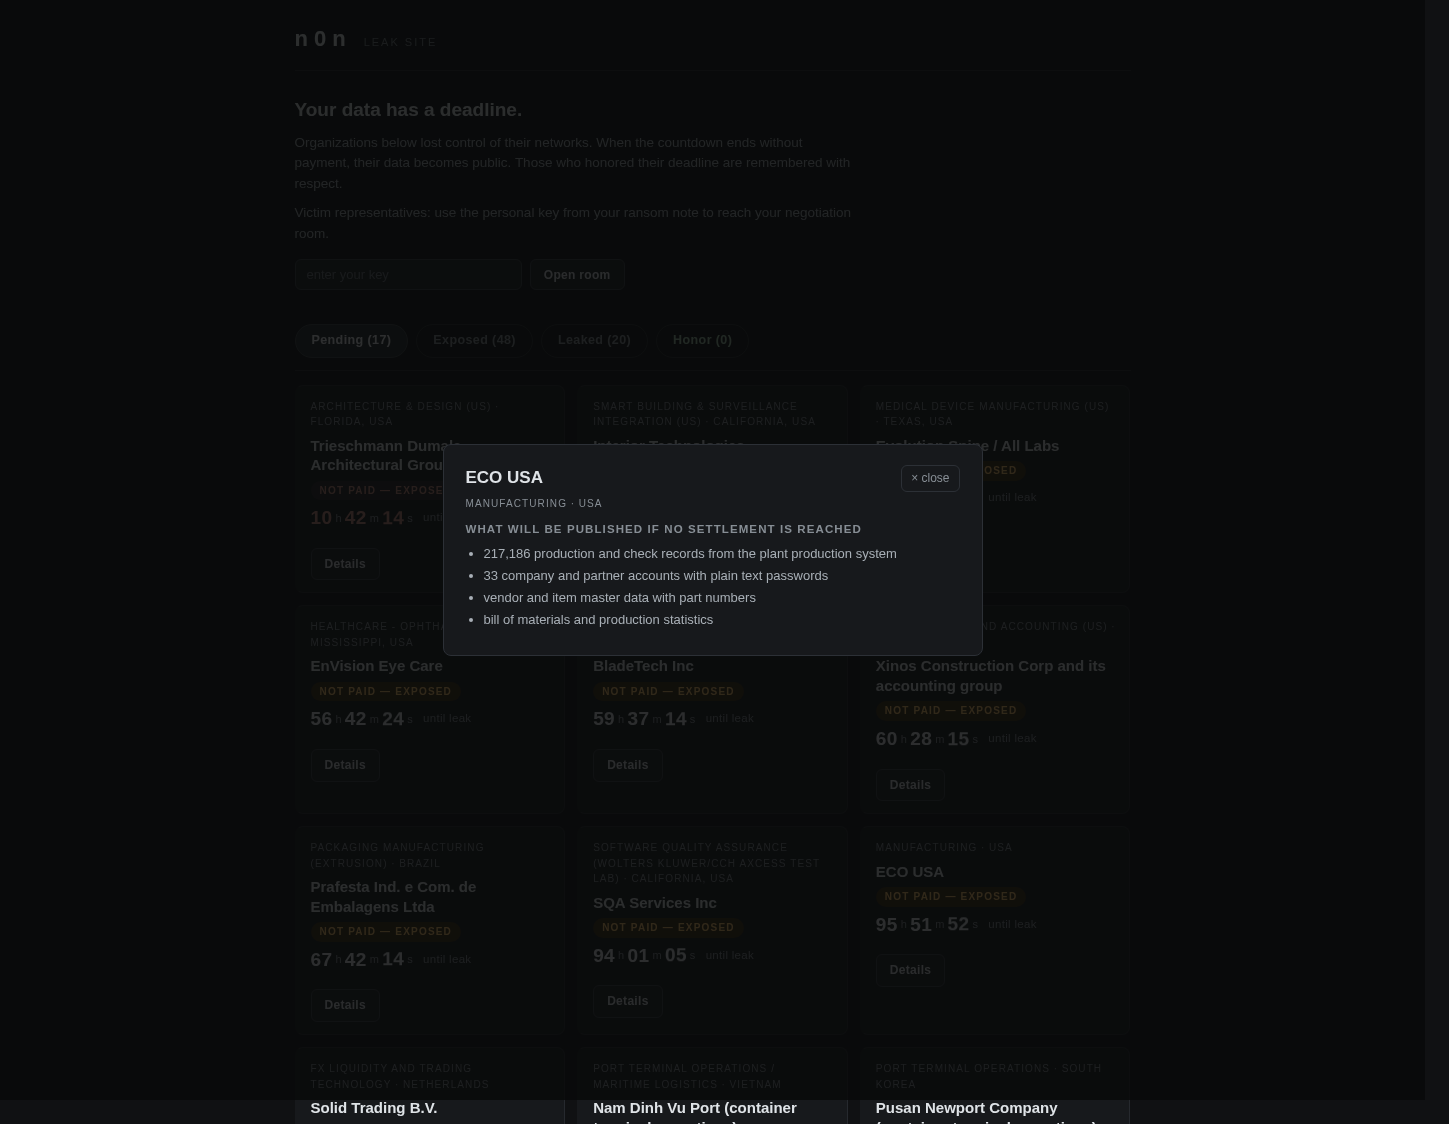Click the EnVision Eye Care card title
Screen dimensions: 1449x1124
376,666
